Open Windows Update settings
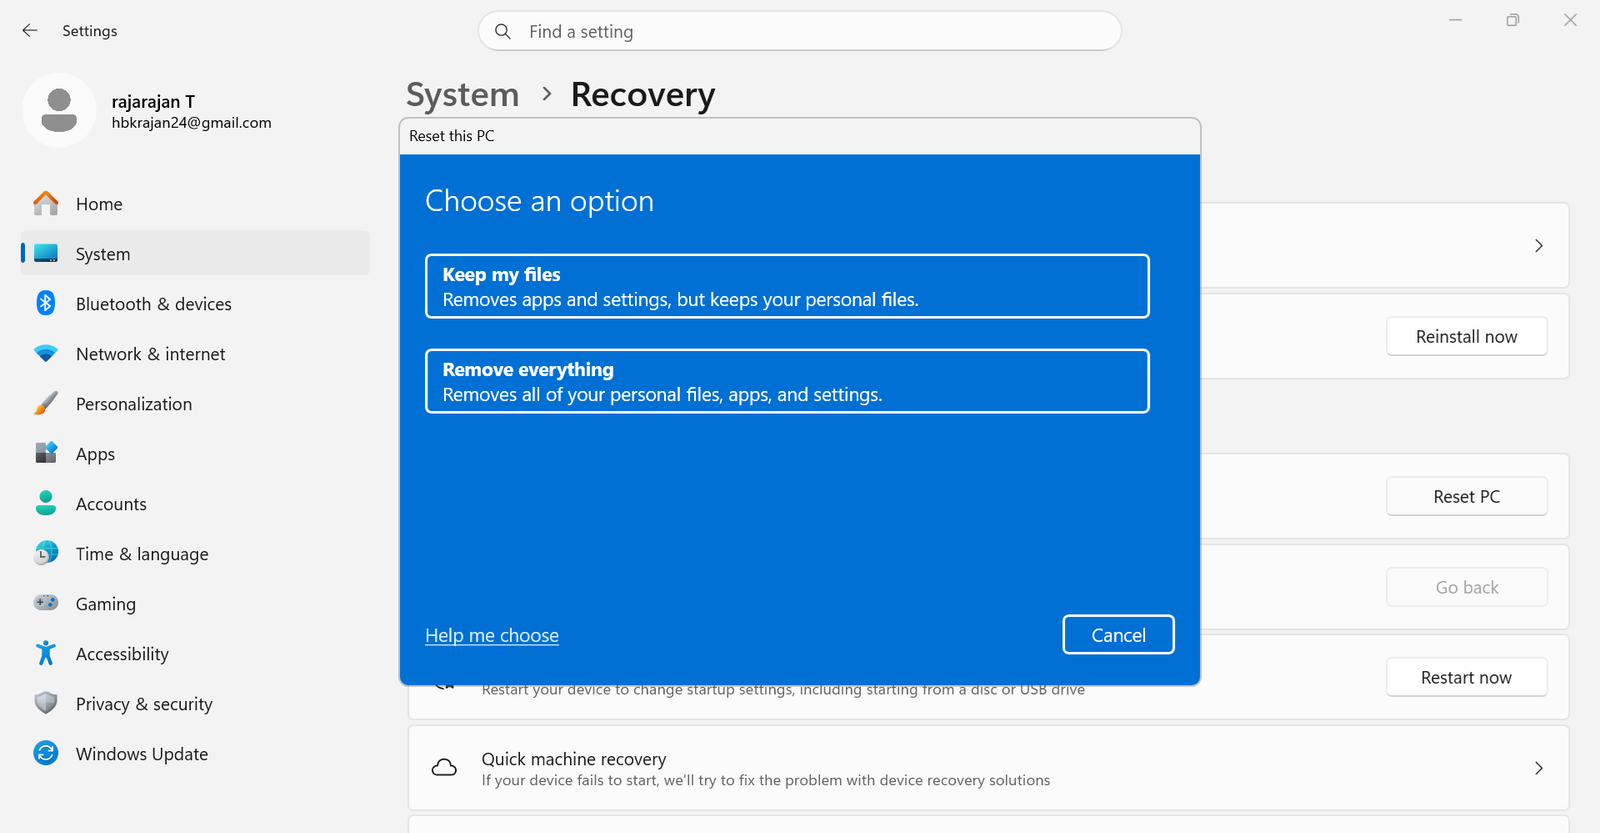1600x833 pixels. [195, 754]
